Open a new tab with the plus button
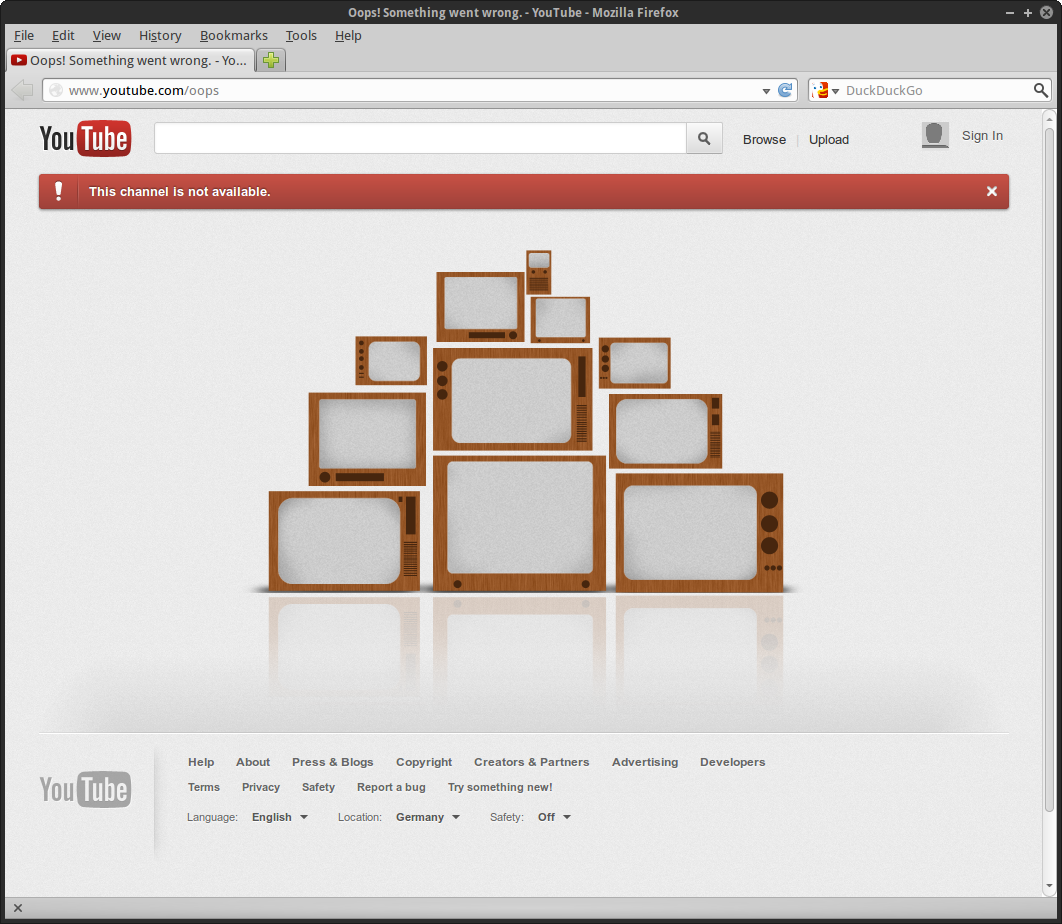 pyautogui.click(x=271, y=60)
